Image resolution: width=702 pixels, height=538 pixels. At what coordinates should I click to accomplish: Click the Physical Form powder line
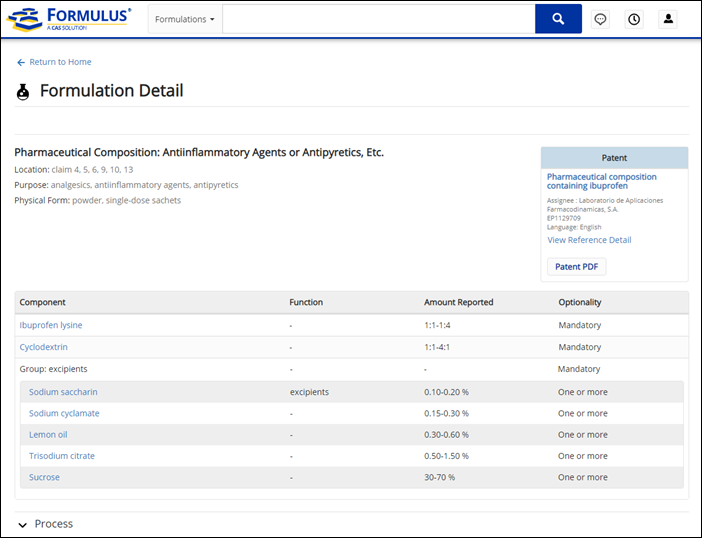click(x=98, y=200)
